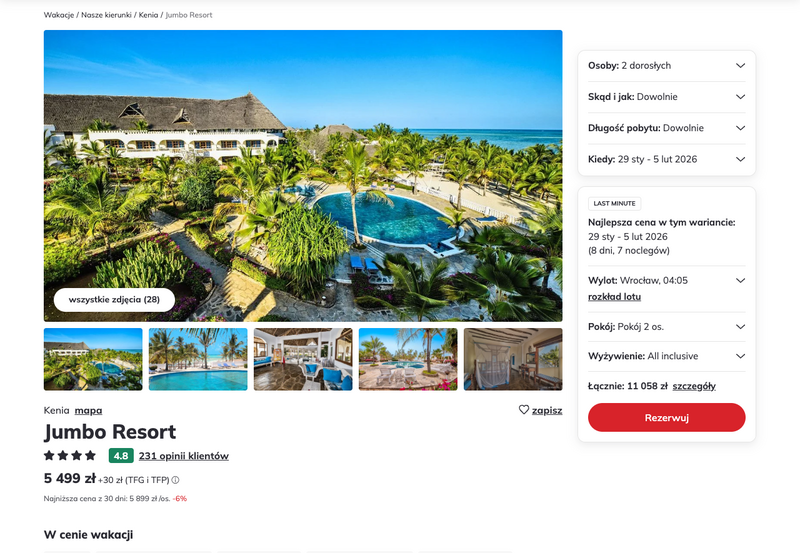Viewport: 800px width, 553px height.
Task: Select the canopy bed room thumbnail
Action: pyautogui.click(x=513, y=359)
